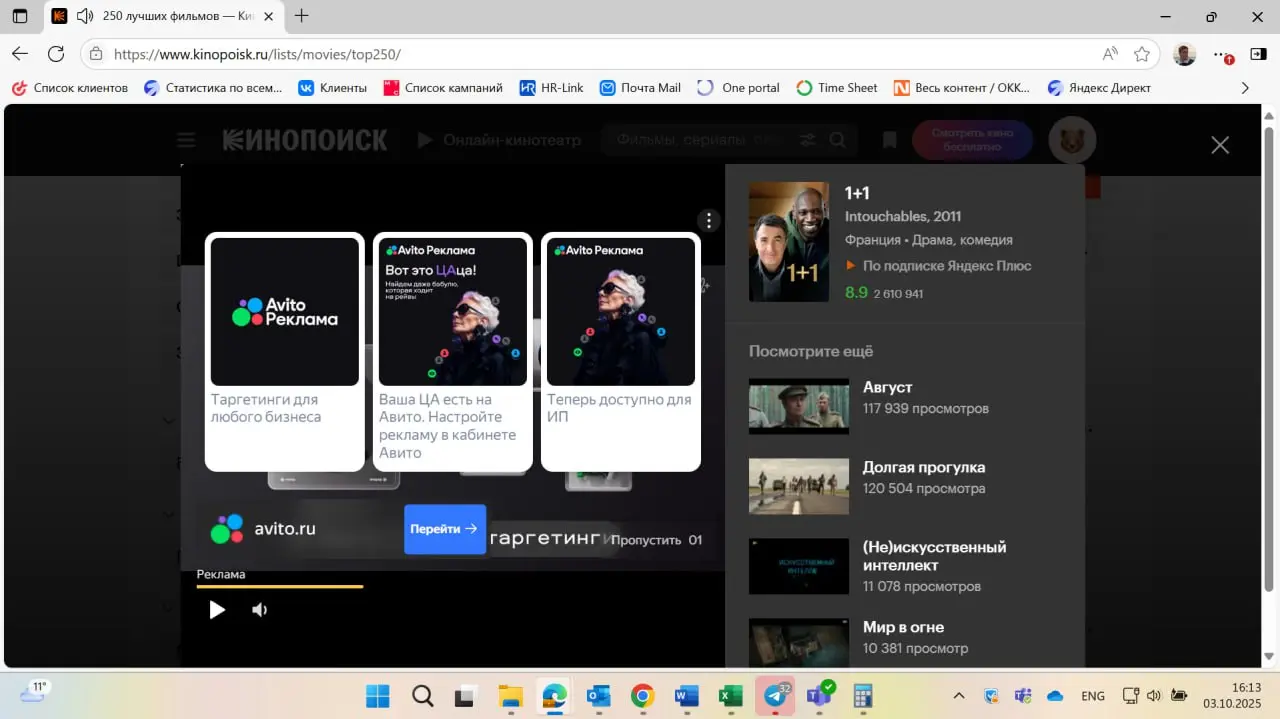Open a new browser tab
The image size is (1280, 719).
click(x=302, y=16)
